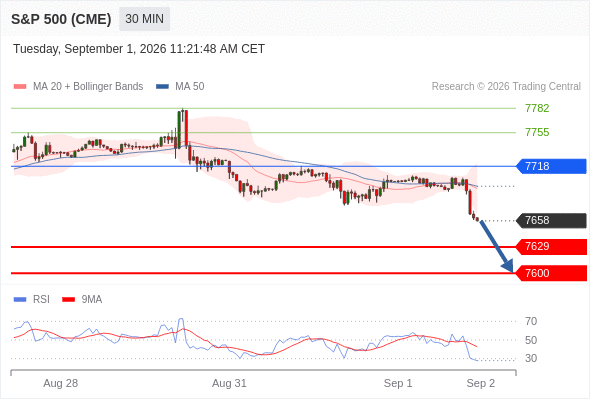Click the black 7658 current price tag
Screen dimensions: 590x400
click(551, 220)
